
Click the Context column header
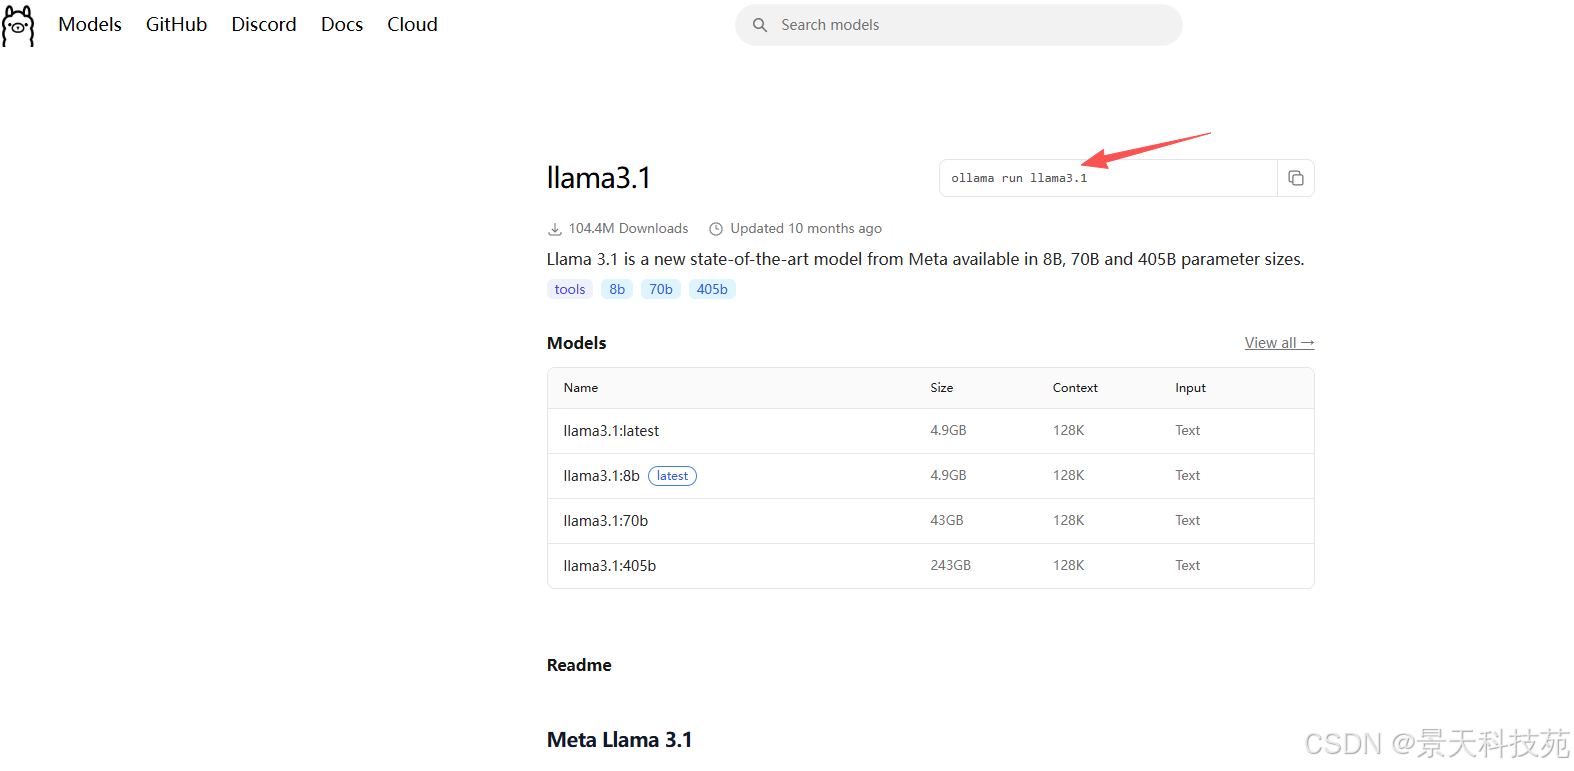pyautogui.click(x=1075, y=388)
